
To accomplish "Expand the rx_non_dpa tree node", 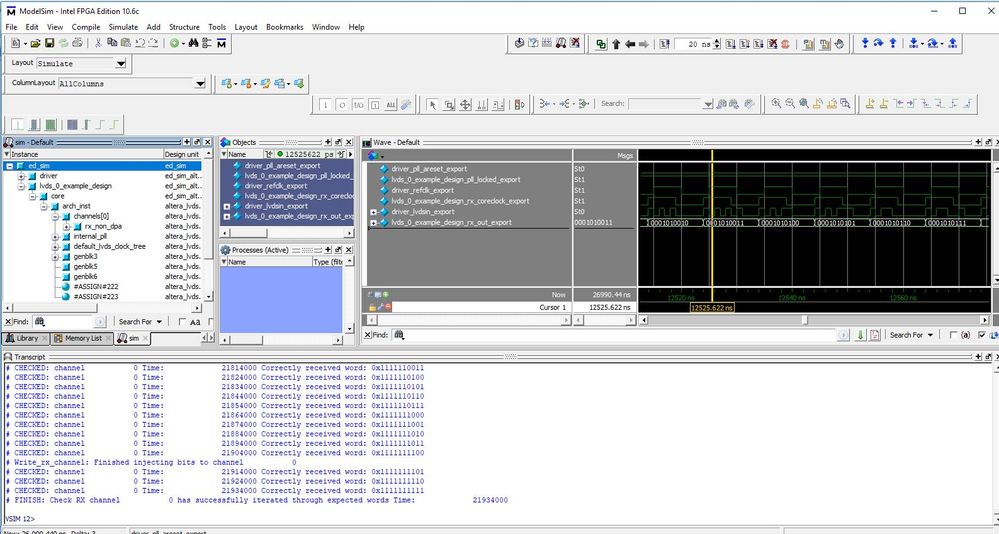I will (x=66, y=226).
